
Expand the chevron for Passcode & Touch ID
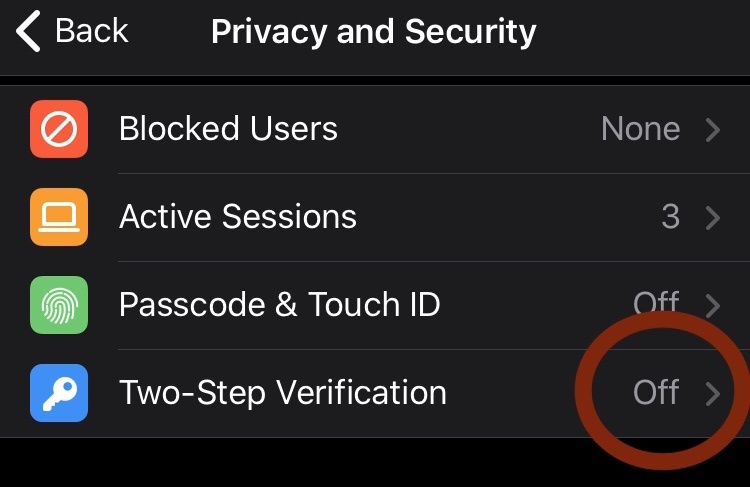point(713,306)
